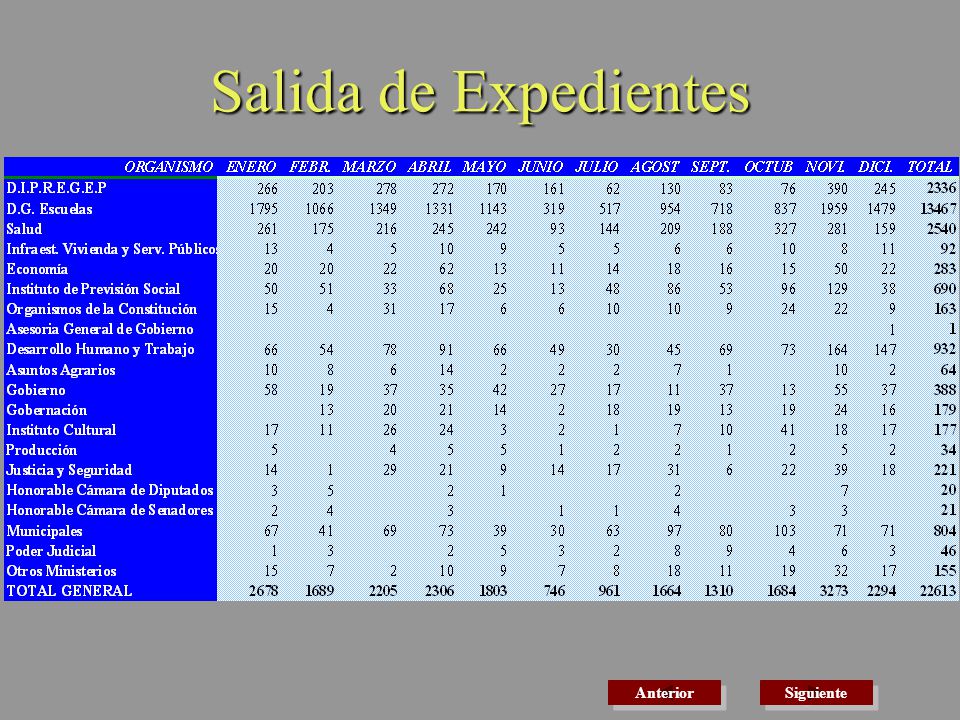The image size is (960, 720).
Task: Click the AGOST column header
Action: (x=654, y=167)
